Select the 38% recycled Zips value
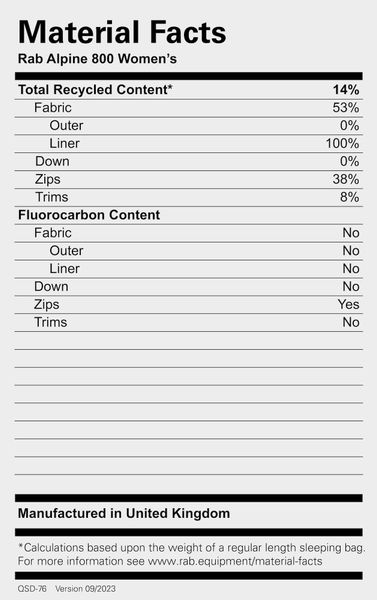 click(346, 179)
